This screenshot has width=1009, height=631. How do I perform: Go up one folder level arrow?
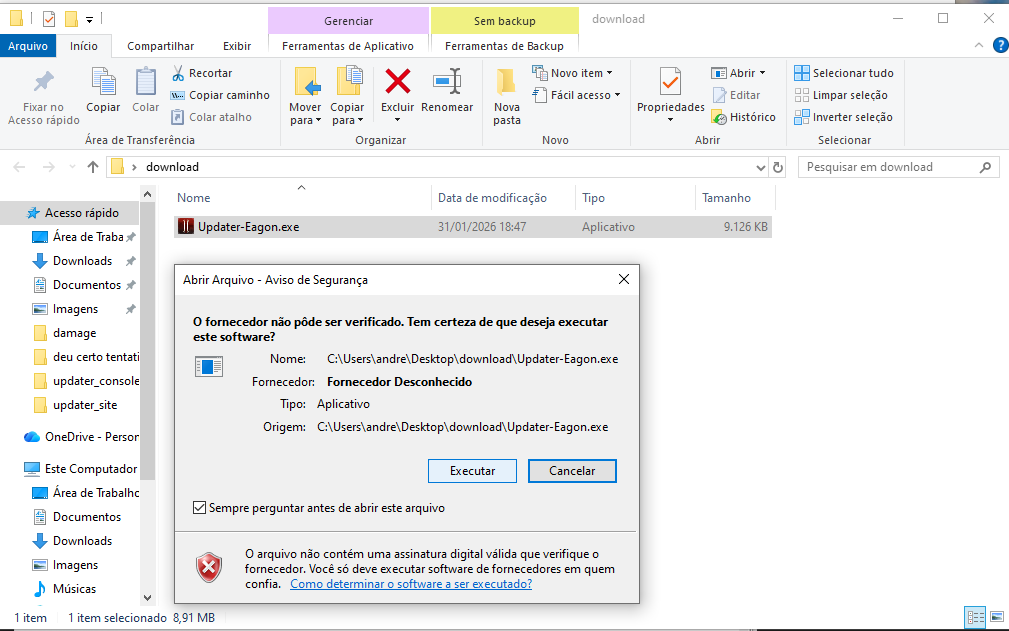click(93, 167)
